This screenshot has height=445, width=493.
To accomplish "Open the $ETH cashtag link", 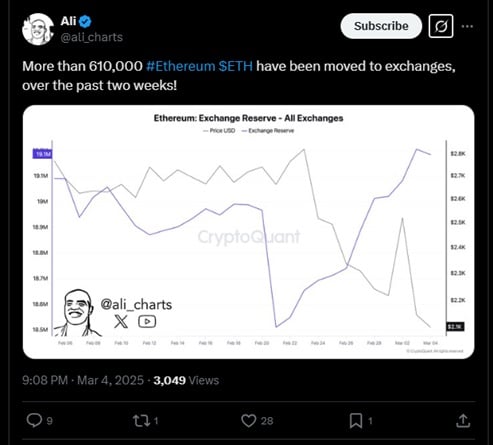I will point(236,66).
